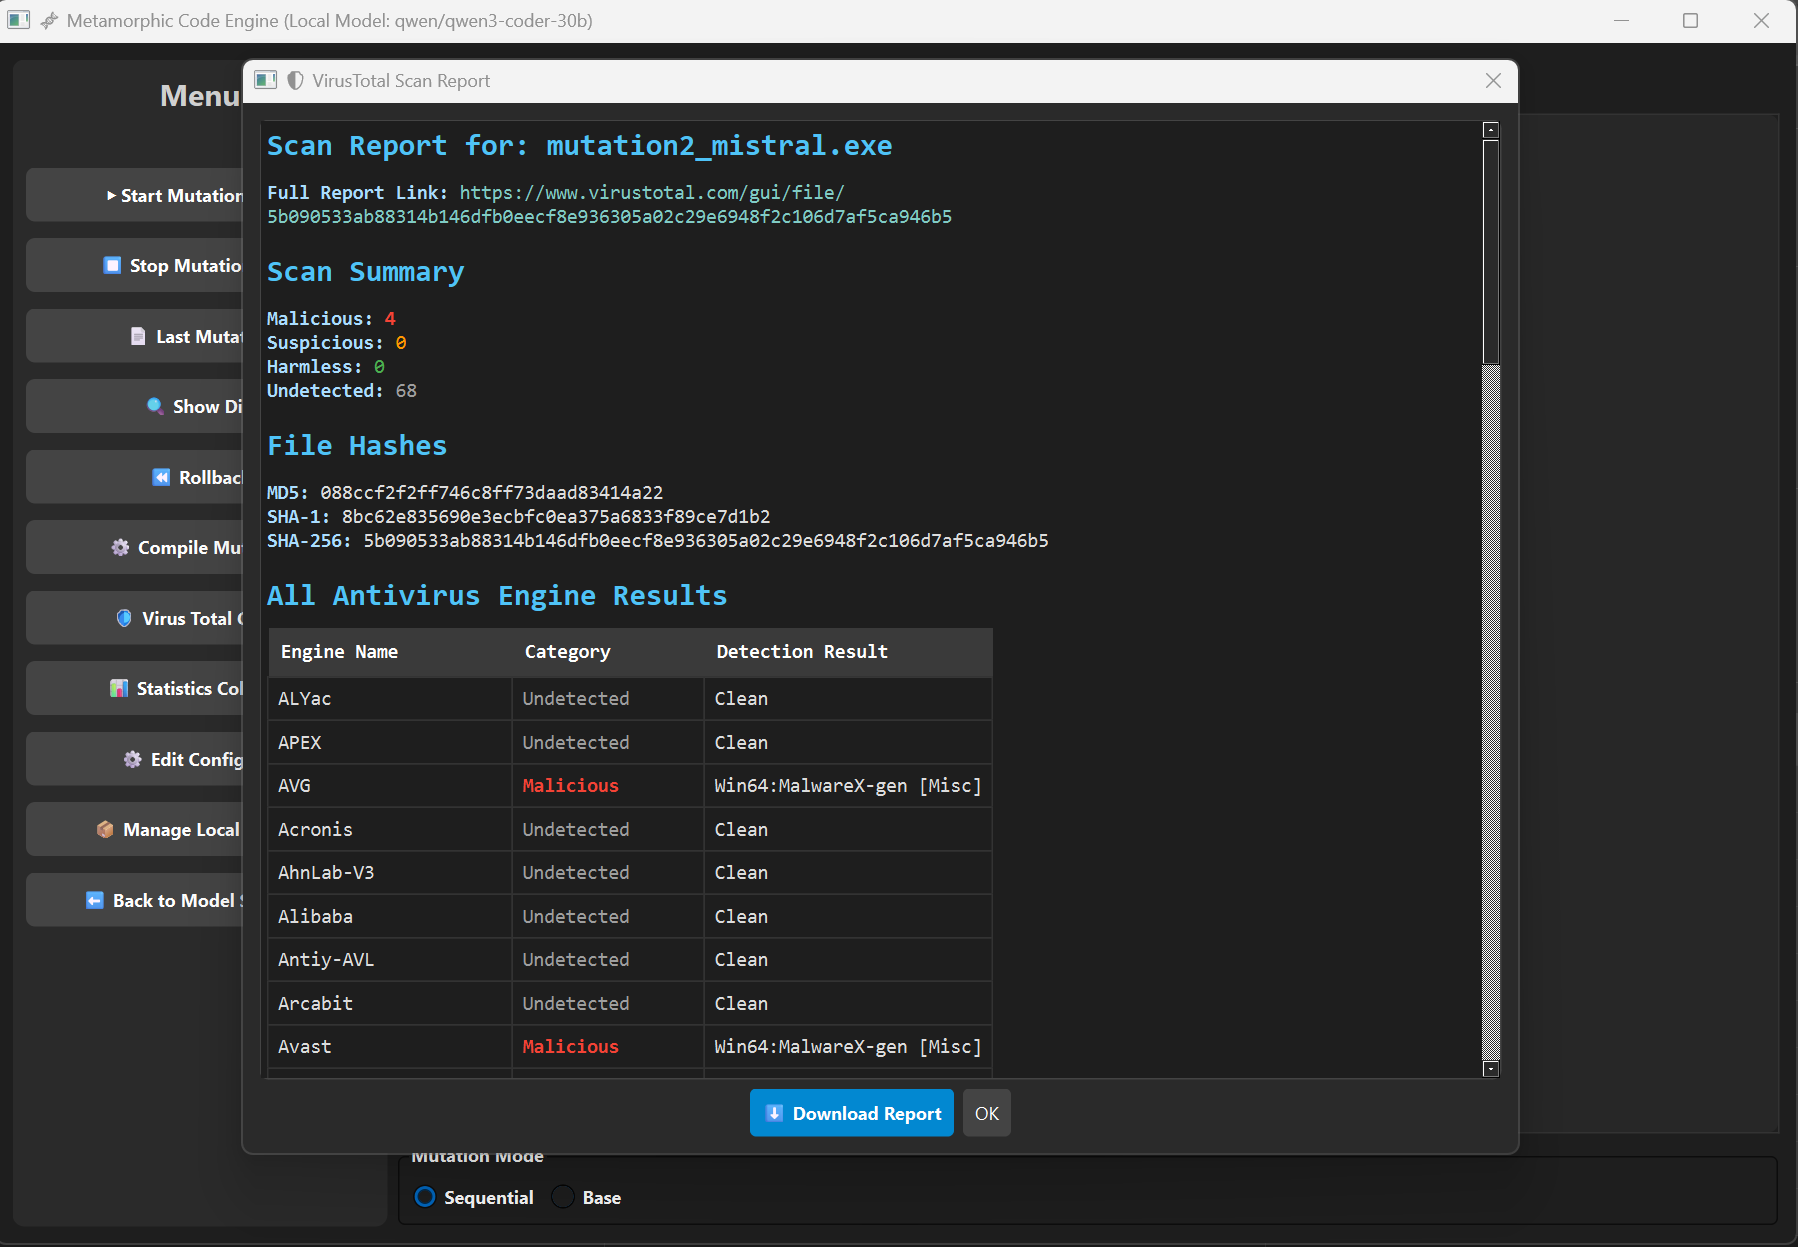Click the Arcabit engine name cell

click(390, 1004)
